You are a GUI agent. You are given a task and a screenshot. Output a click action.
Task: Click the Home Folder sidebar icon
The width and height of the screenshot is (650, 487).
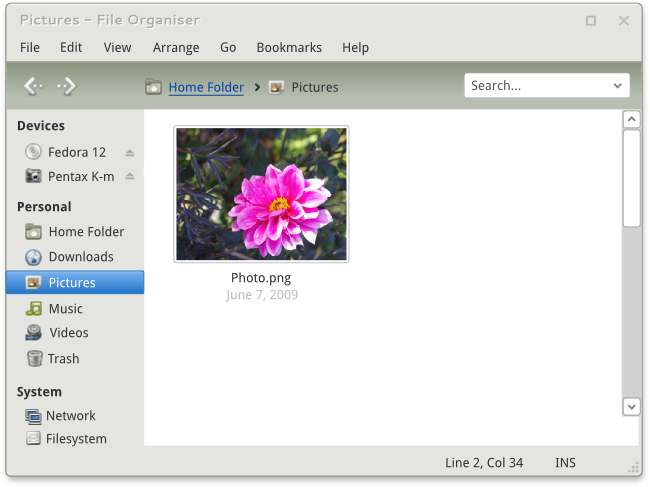tap(33, 231)
